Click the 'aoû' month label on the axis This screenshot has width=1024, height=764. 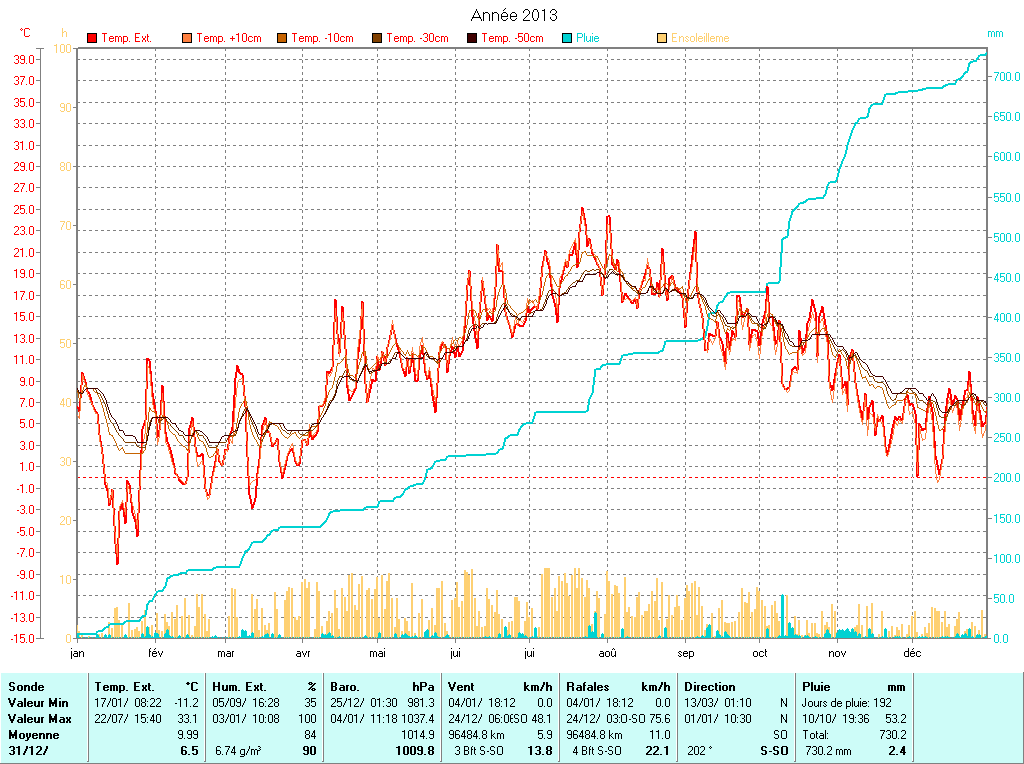coord(607,653)
